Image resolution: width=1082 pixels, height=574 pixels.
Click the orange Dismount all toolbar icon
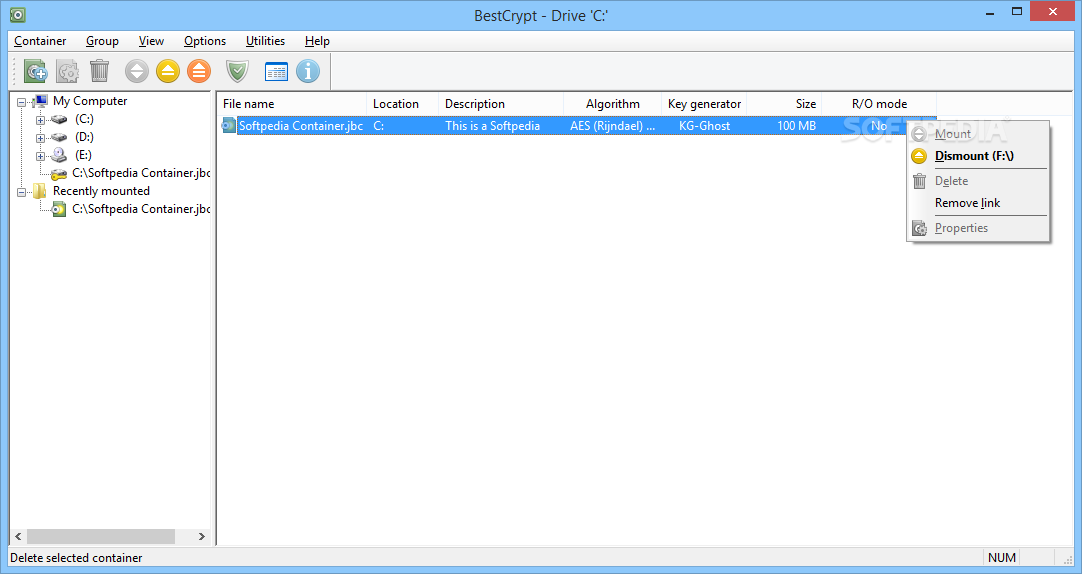click(x=199, y=71)
